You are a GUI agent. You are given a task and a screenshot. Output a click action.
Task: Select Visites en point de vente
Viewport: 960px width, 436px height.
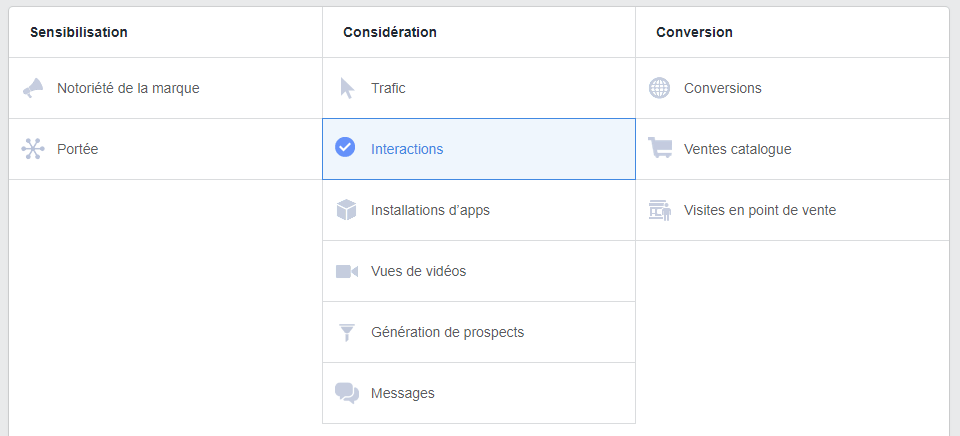pyautogui.click(x=760, y=210)
